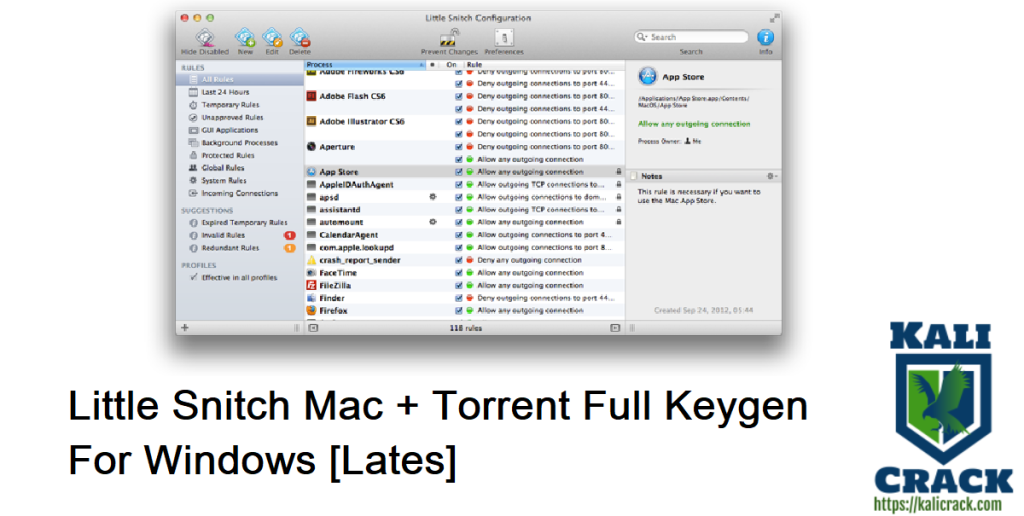Click the App Store icon in details pane
Screen dimensions: 1024x516
click(x=647, y=76)
